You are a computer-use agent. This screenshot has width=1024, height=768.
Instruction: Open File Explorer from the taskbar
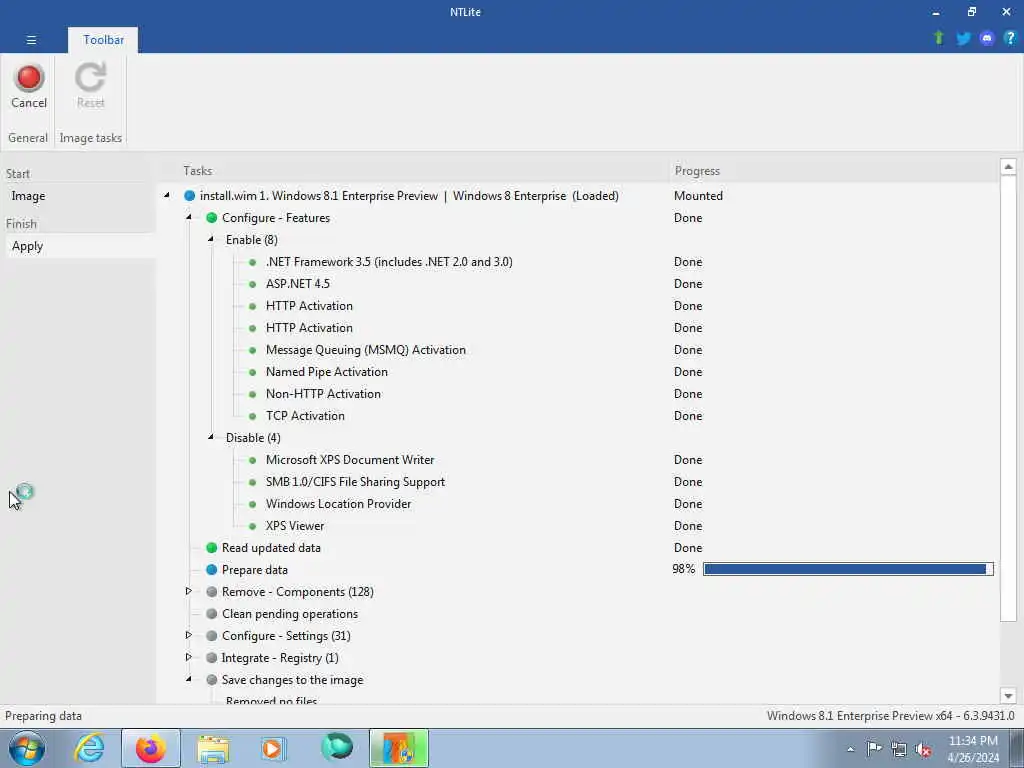pyautogui.click(x=213, y=748)
